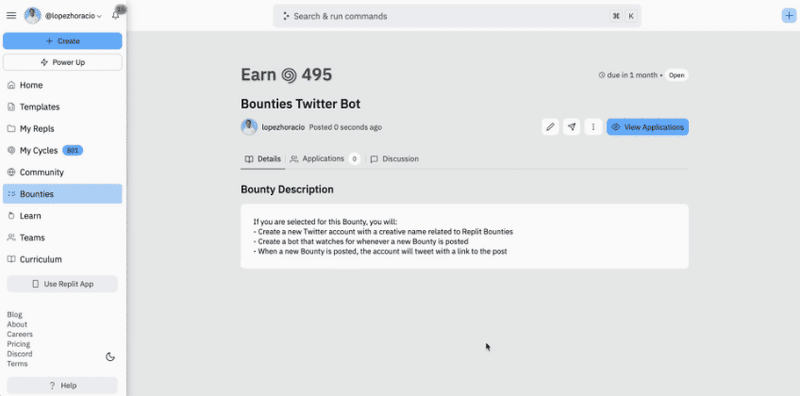Click the Earn 495 heading
Screen dimensions: 800x396
click(286, 75)
